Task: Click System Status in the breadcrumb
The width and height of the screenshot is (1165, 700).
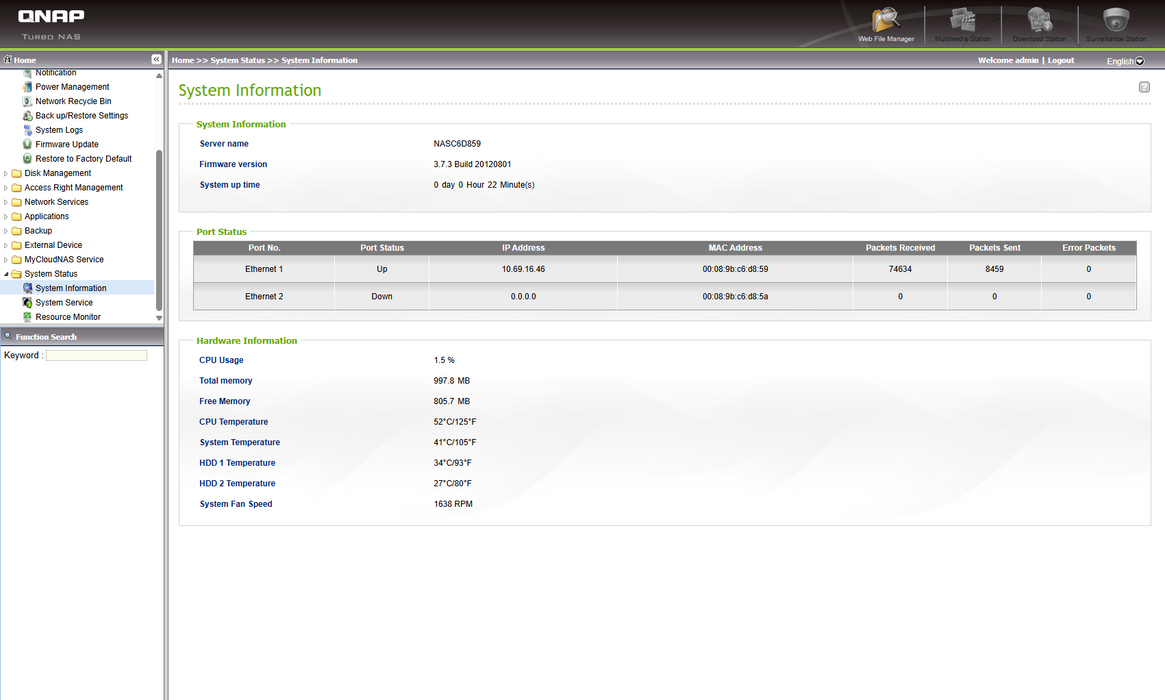Action: 237,60
